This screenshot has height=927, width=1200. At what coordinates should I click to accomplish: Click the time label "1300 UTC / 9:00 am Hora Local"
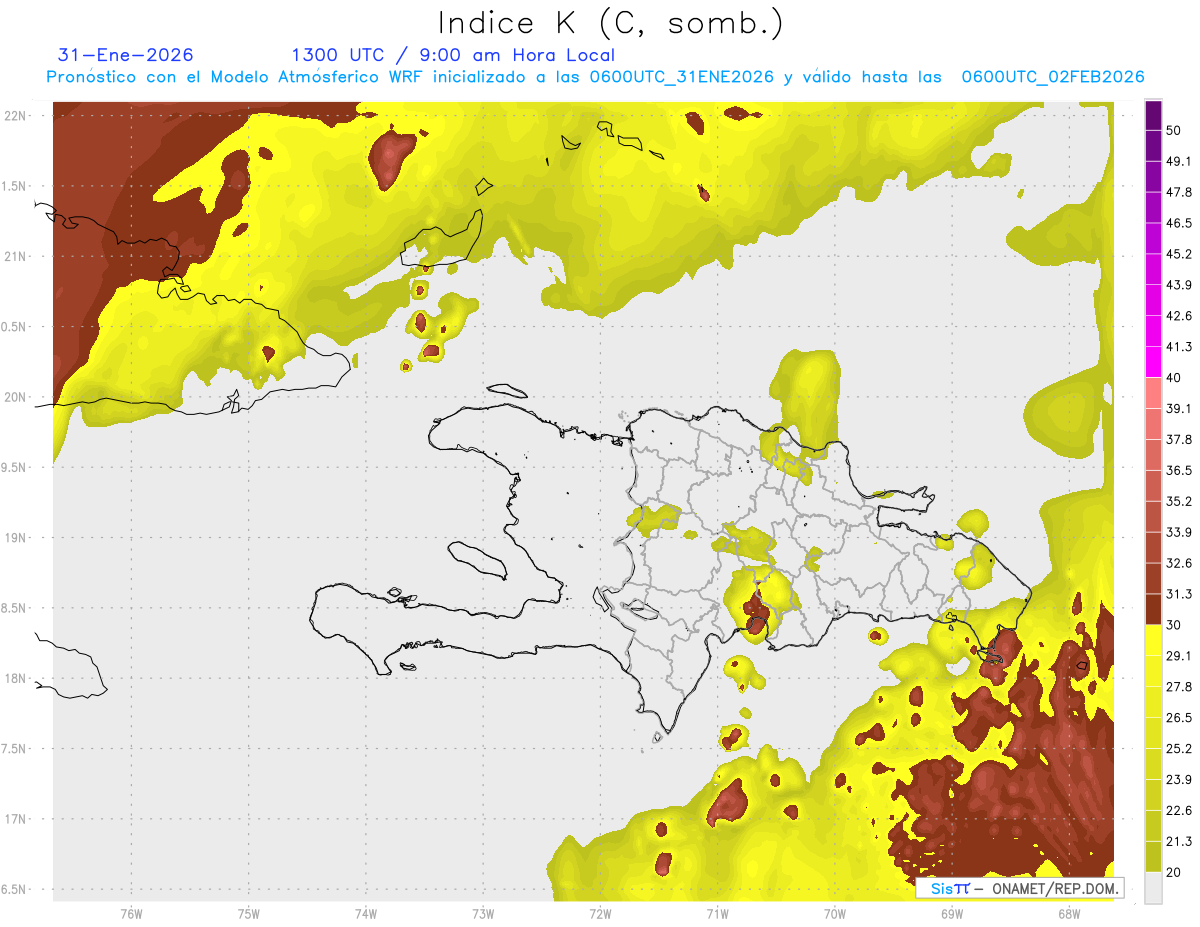pyautogui.click(x=453, y=55)
